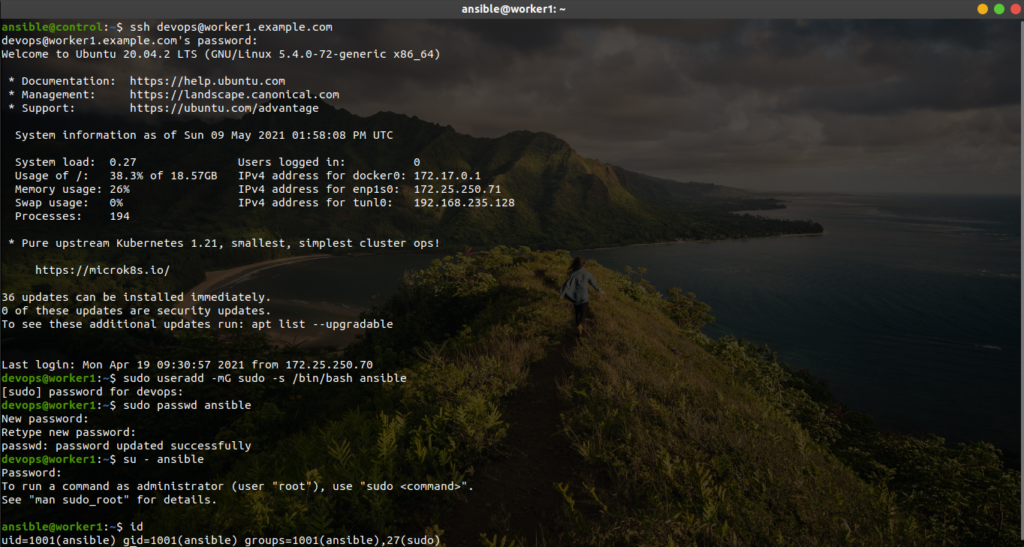
Task: Click the docker0 IPv4 address 172.17.0.1
Action: click(x=447, y=176)
